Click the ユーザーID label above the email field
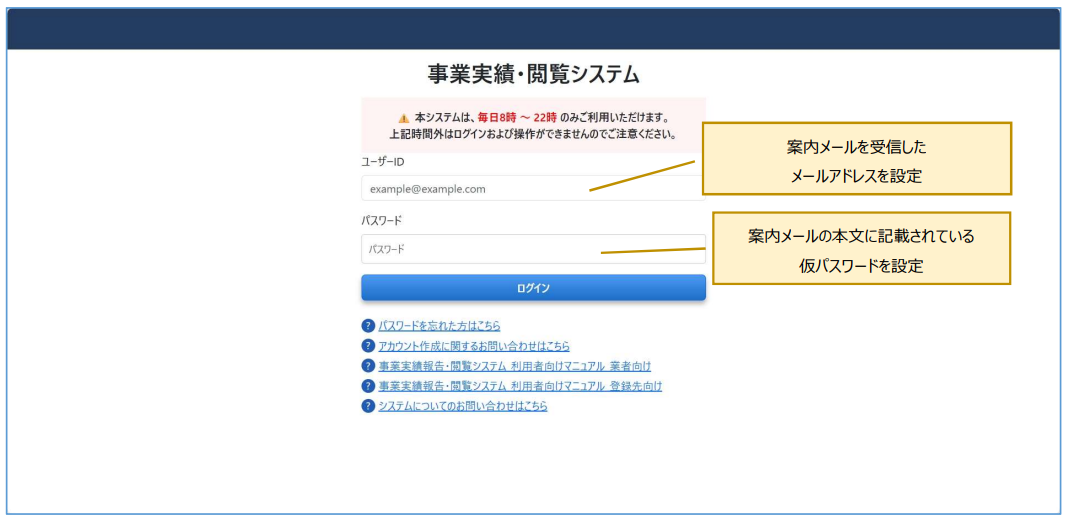This screenshot has height=519, width=1068. pyautogui.click(x=383, y=162)
